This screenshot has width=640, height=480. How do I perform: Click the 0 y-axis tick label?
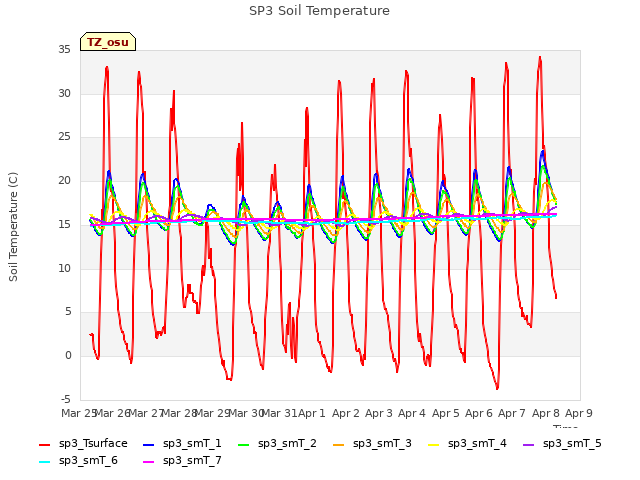pos(68,356)
